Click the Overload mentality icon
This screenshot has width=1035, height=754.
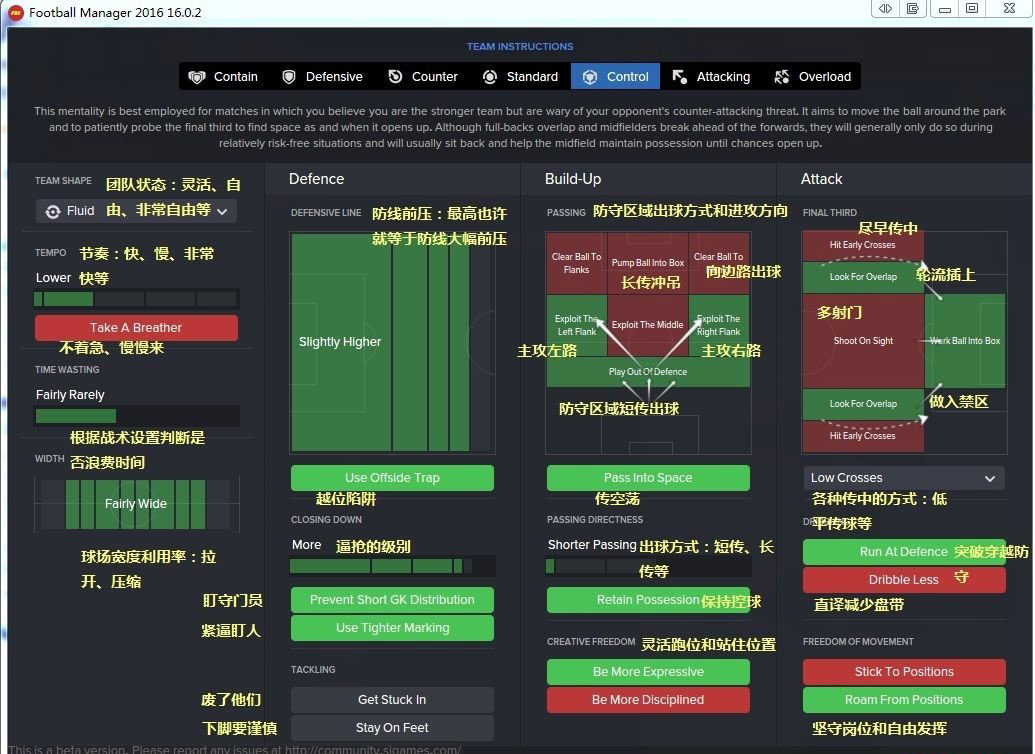[x=782, y=77]
